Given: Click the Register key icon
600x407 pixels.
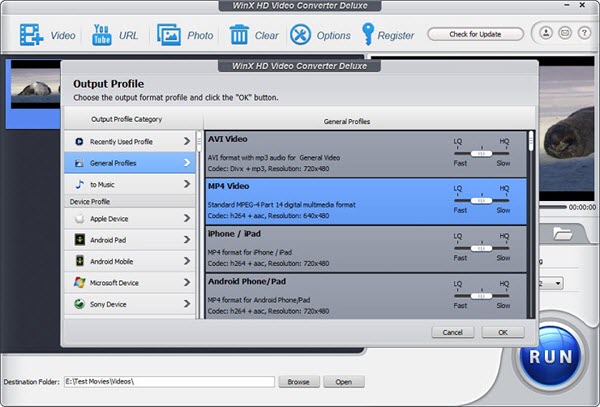Looking at the screenshot, I should (x=368, y=34).
